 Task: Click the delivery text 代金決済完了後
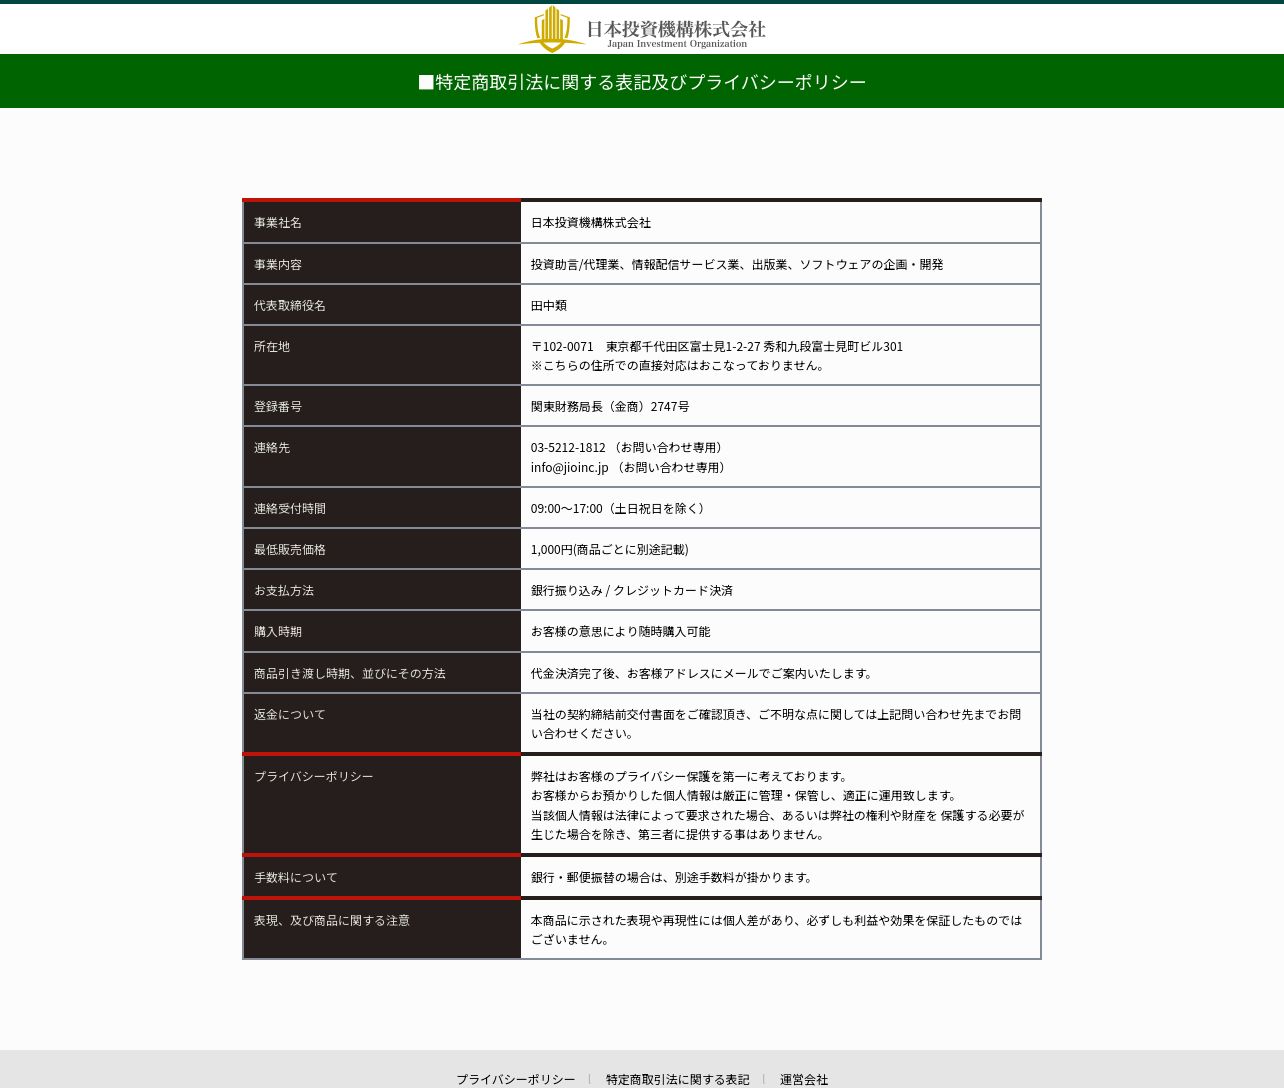704,674
